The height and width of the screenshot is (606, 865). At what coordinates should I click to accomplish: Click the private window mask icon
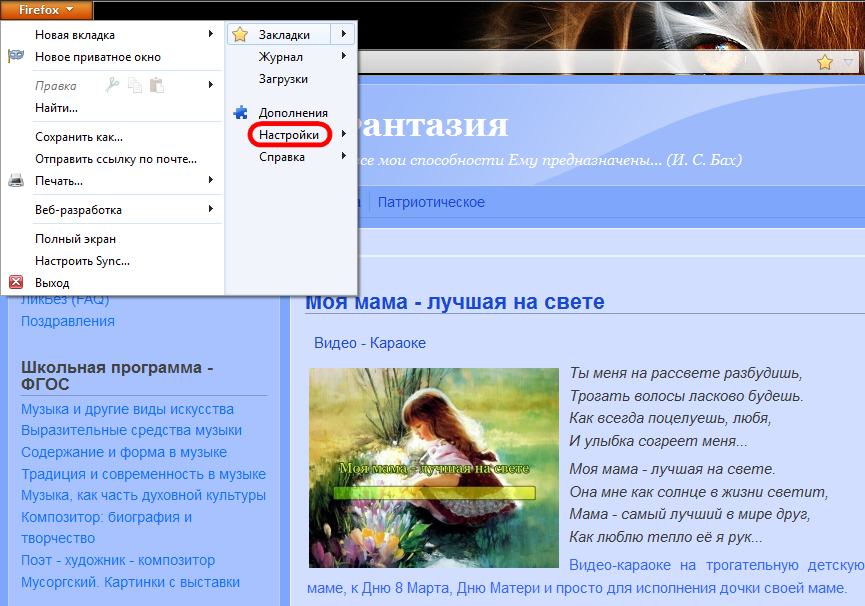(x=16, y=57)
